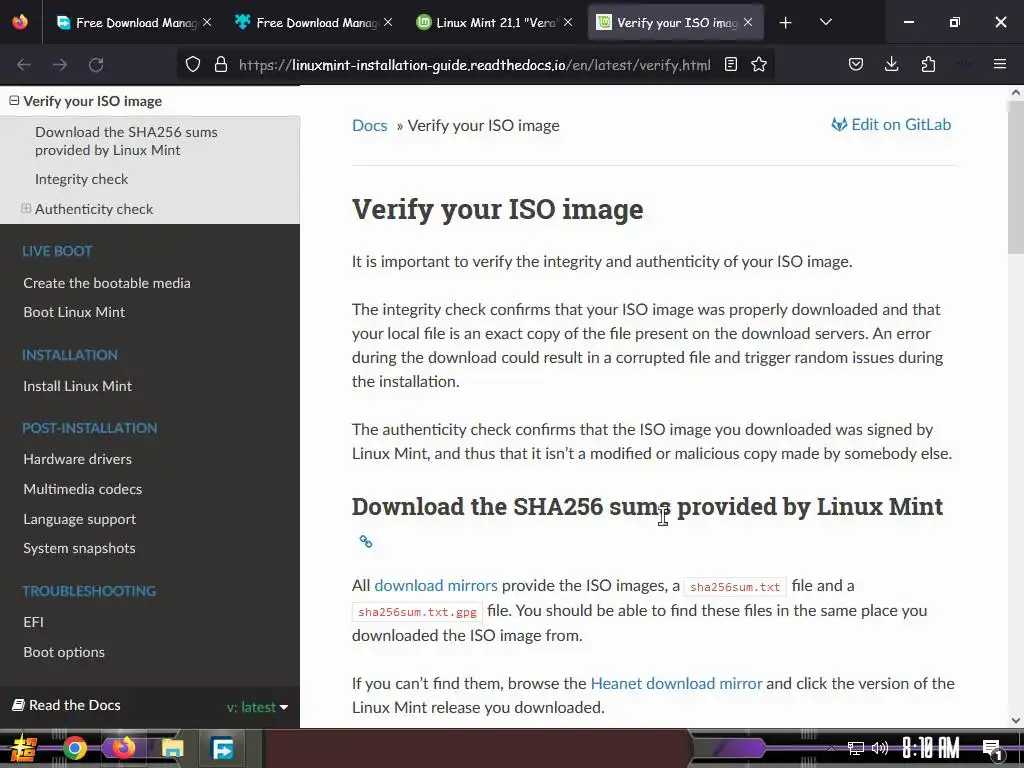Close the second Free Download Manager tab
The height and width of the screenshot is (768, 1024).
(388, 22)
